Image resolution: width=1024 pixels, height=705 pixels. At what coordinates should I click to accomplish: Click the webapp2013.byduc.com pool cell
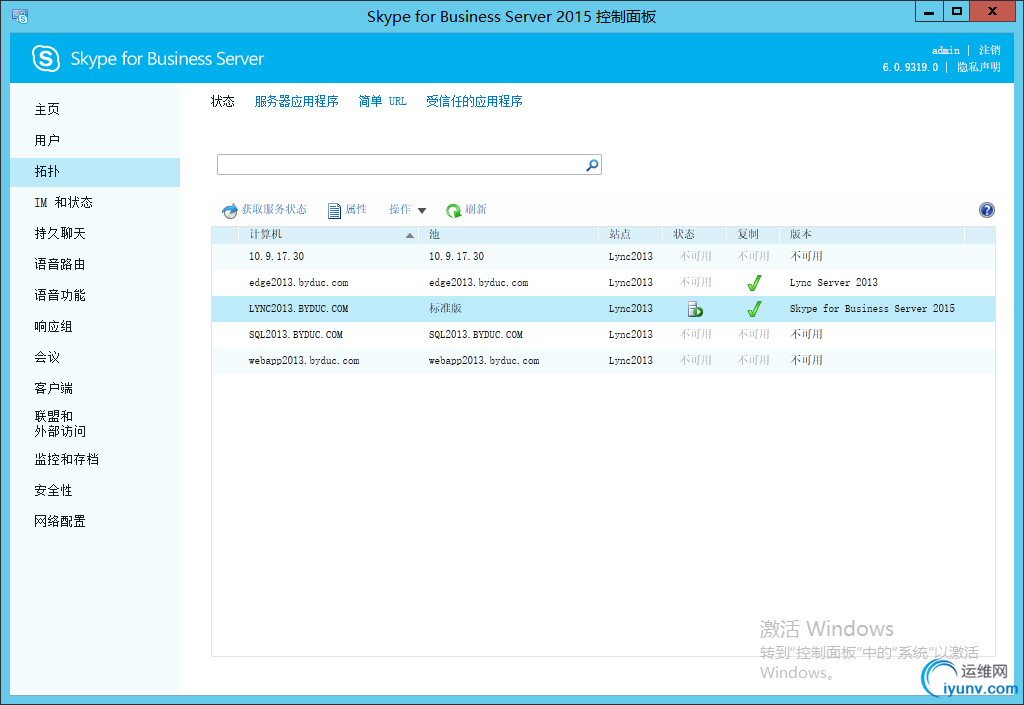(484, 360)
